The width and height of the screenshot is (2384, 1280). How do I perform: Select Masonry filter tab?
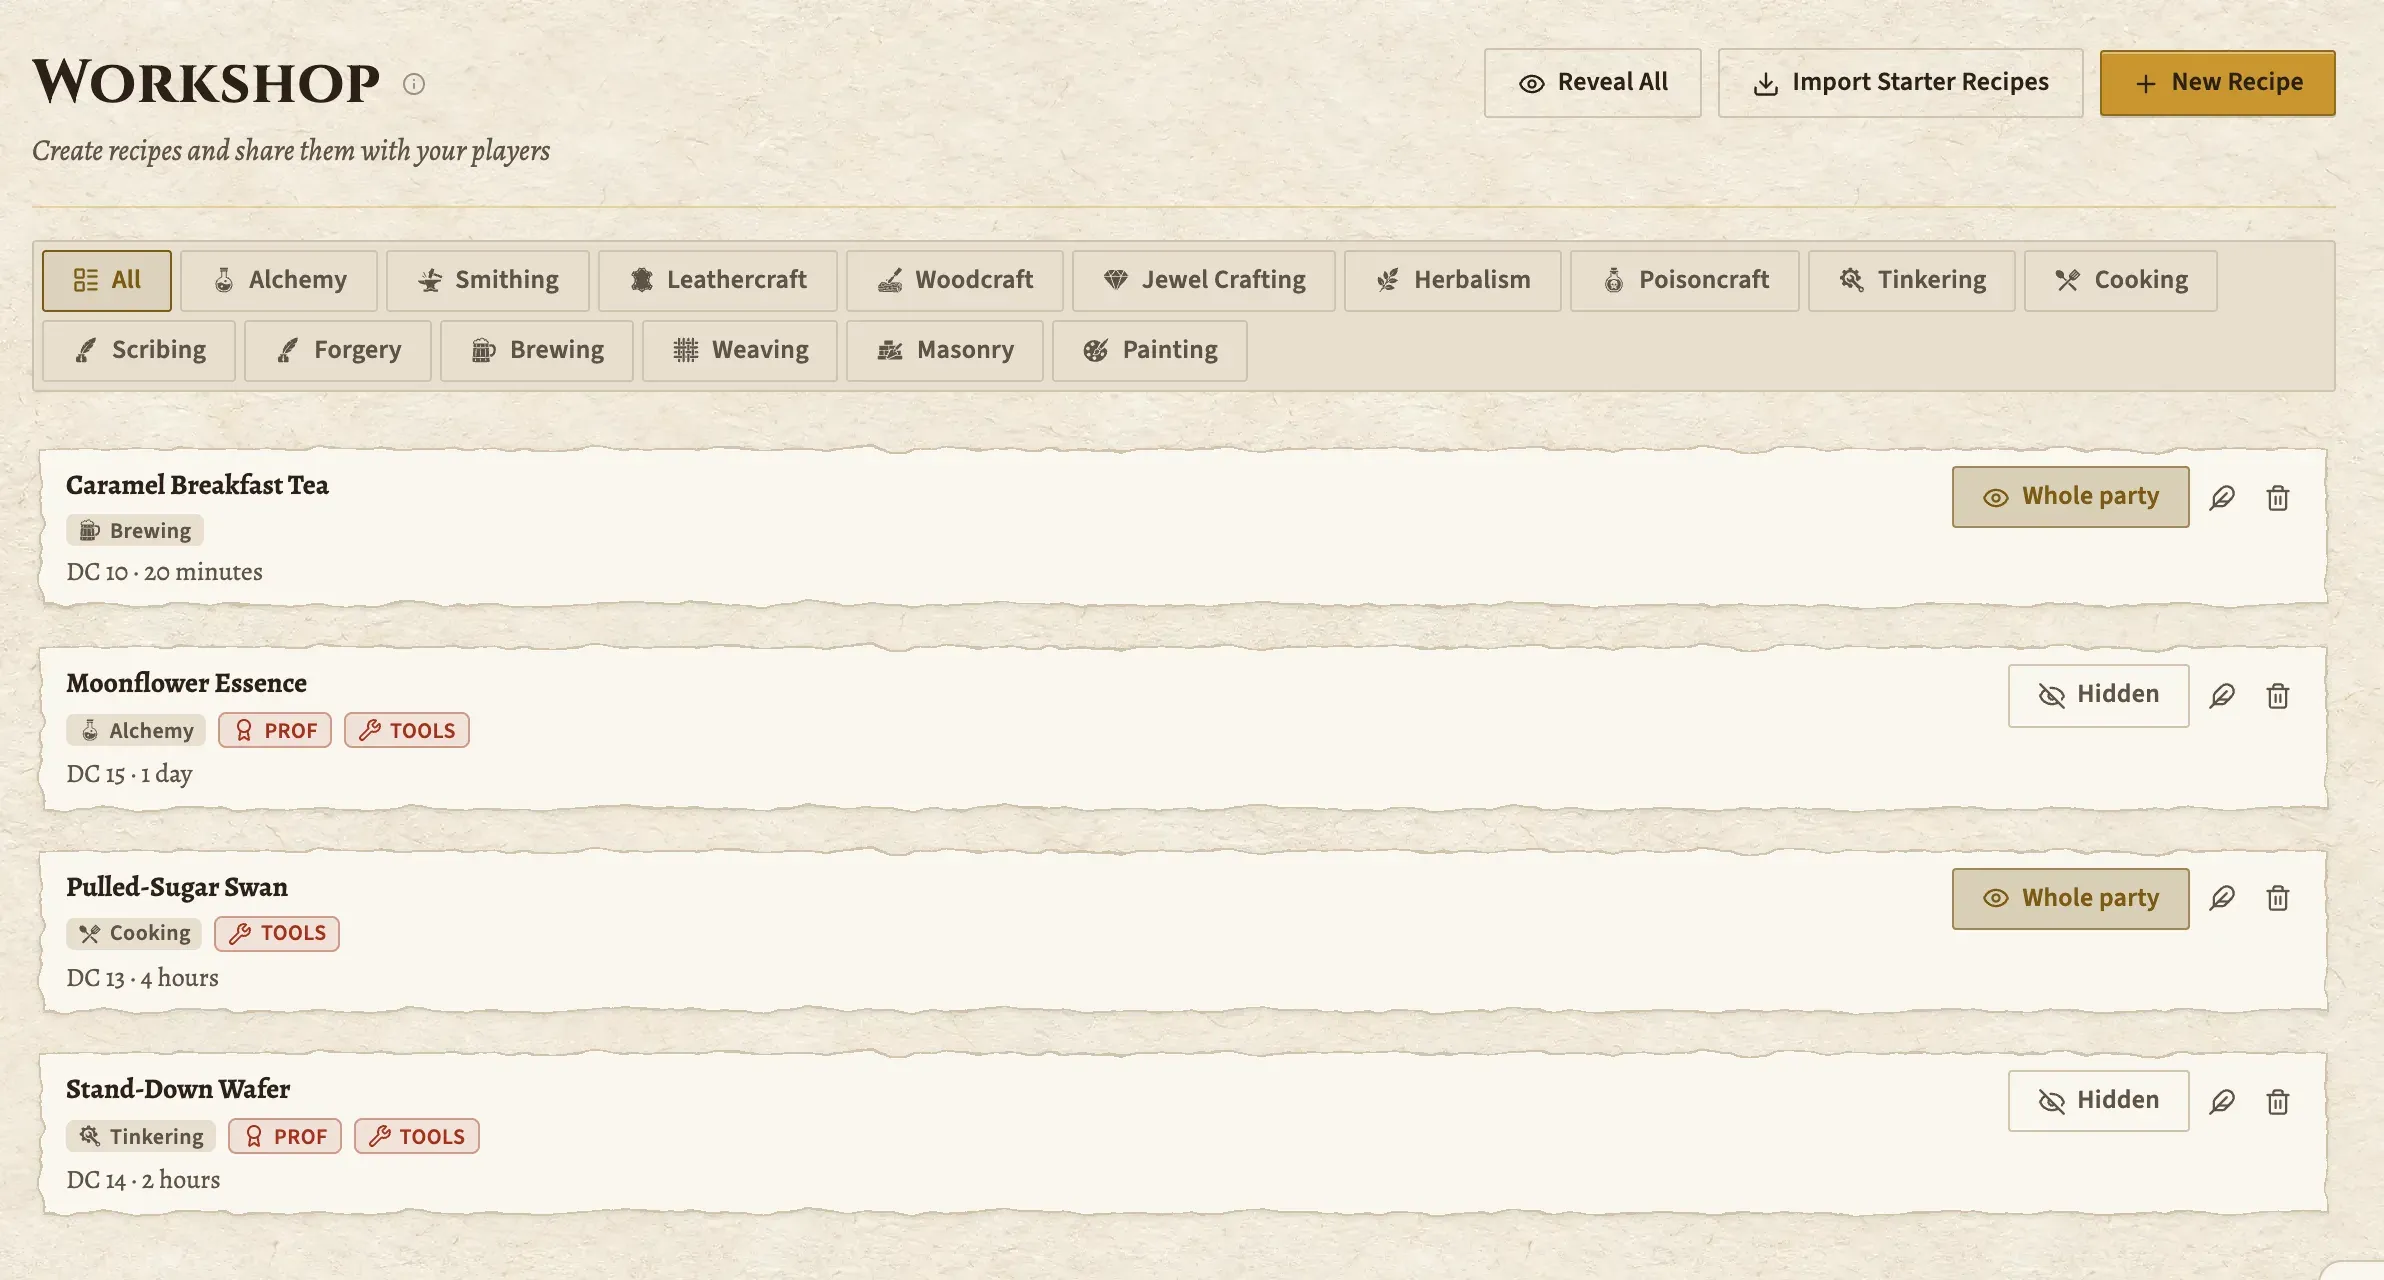tap(945, 350)
